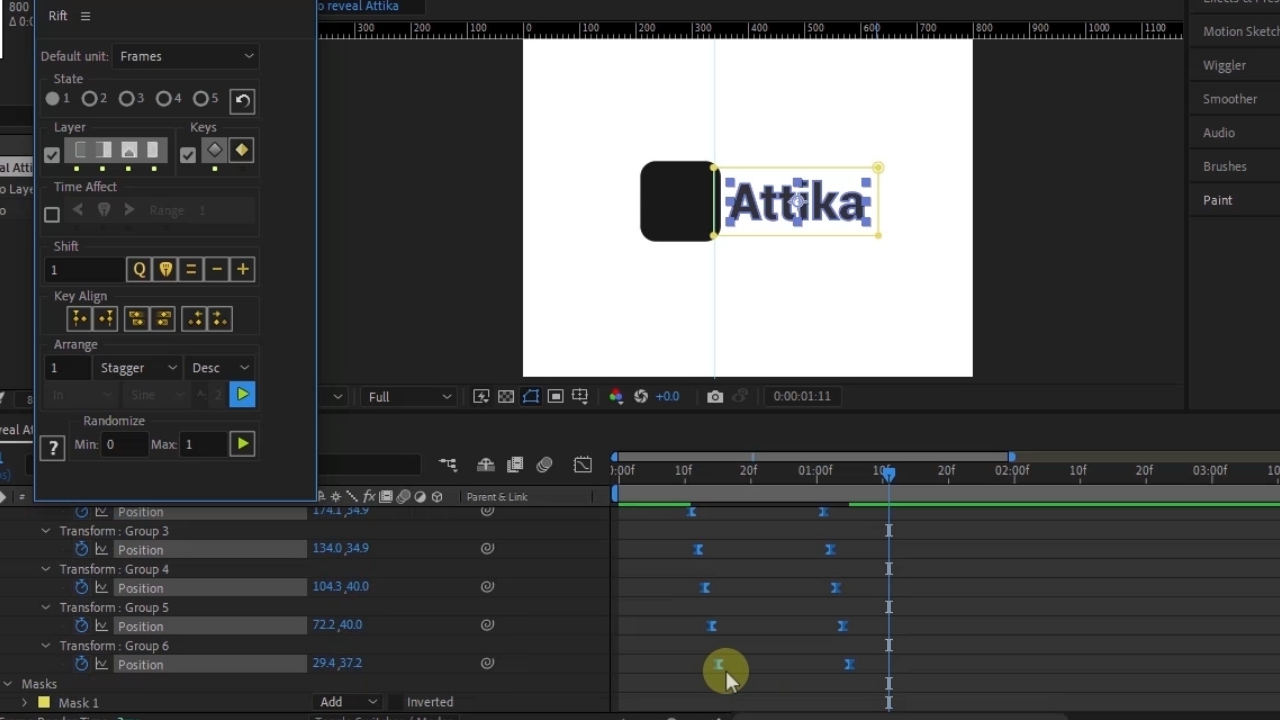Enable the Time Affect checkbox
Viewport: 1280px width, 720px height.
pos(52,214)
